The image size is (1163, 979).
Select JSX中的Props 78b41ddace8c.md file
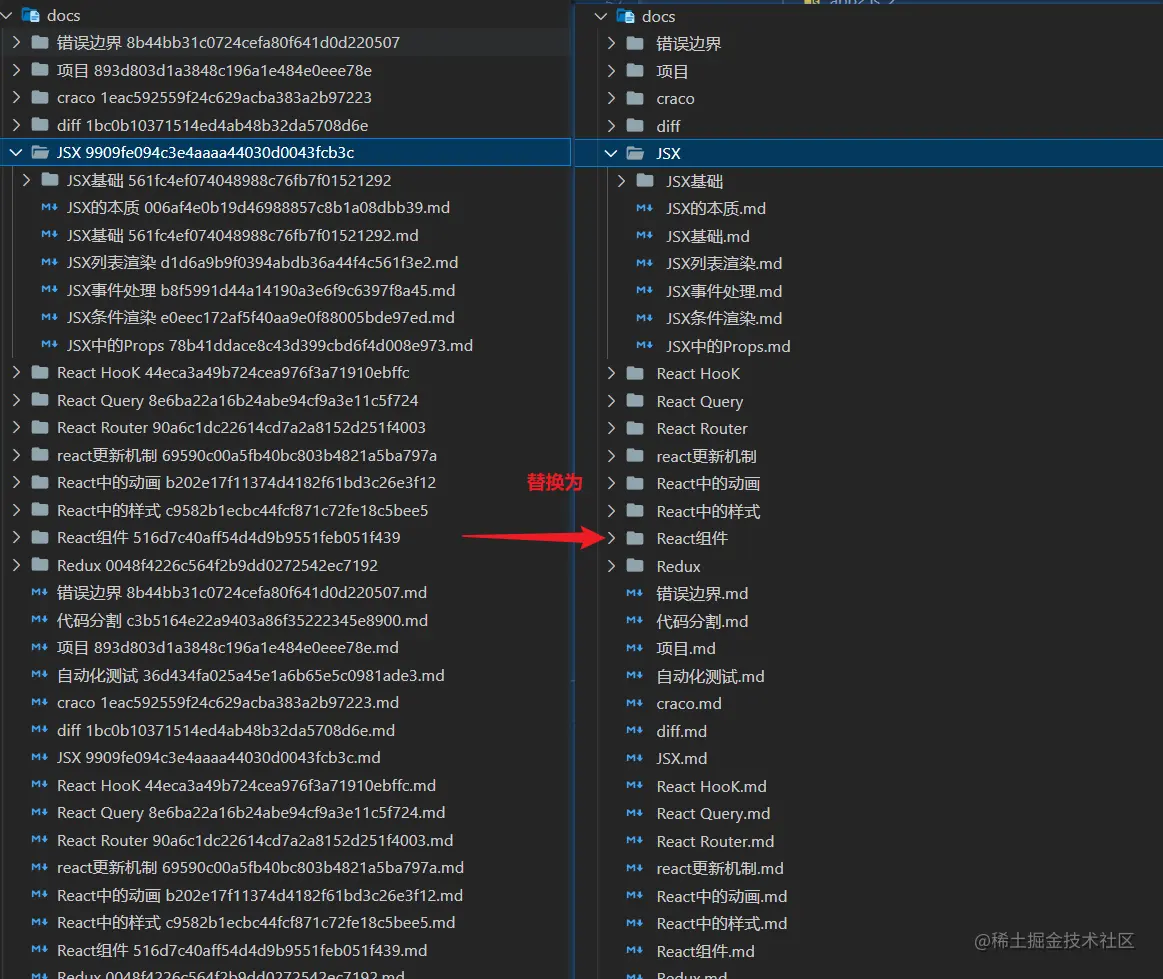pyautogui.click(x=269, y=346)
